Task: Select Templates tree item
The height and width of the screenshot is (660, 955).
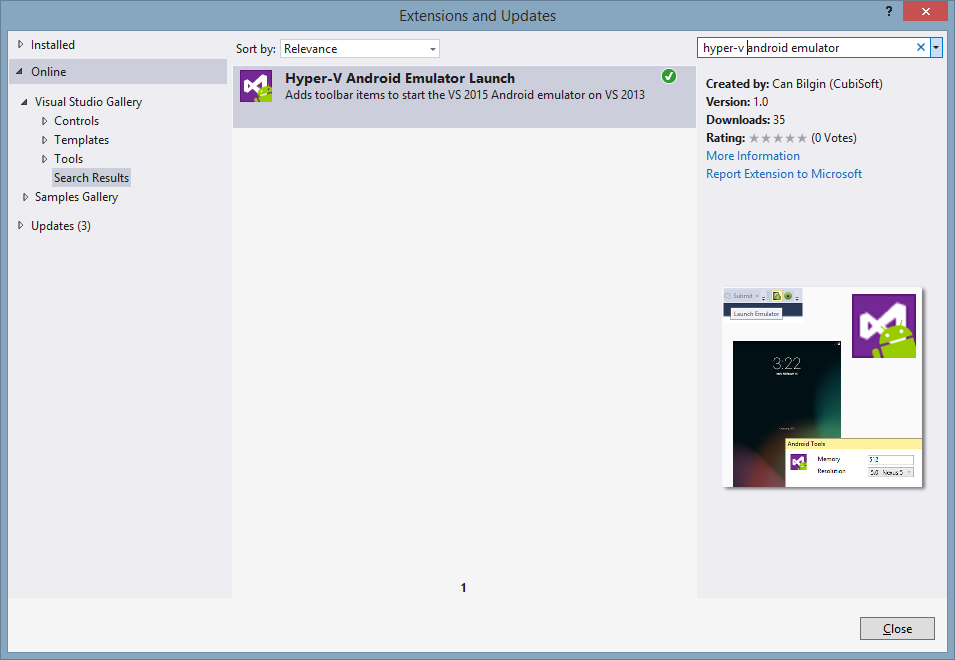Action: (x=81, y=140)
